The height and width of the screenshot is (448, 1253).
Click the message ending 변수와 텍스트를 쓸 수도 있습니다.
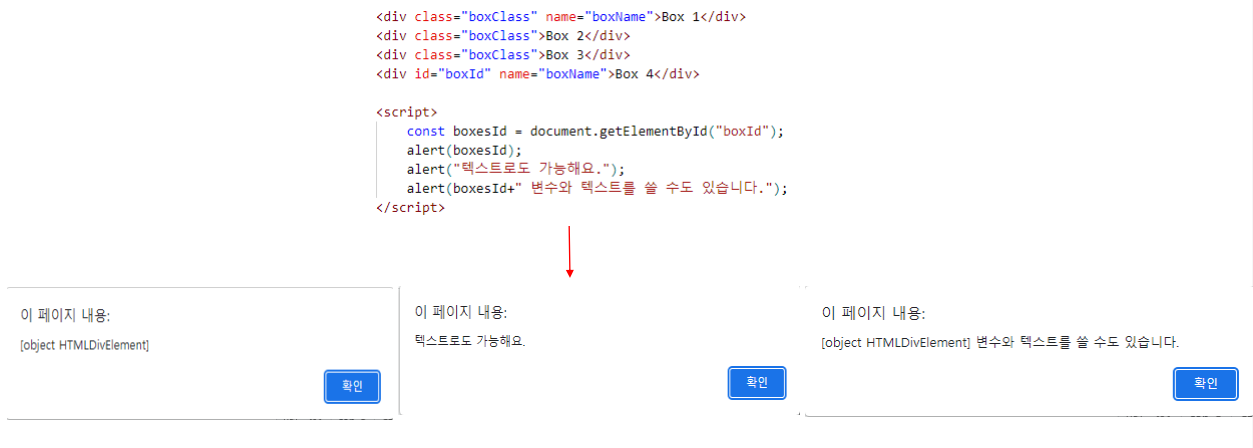(x=1000, y=342)
